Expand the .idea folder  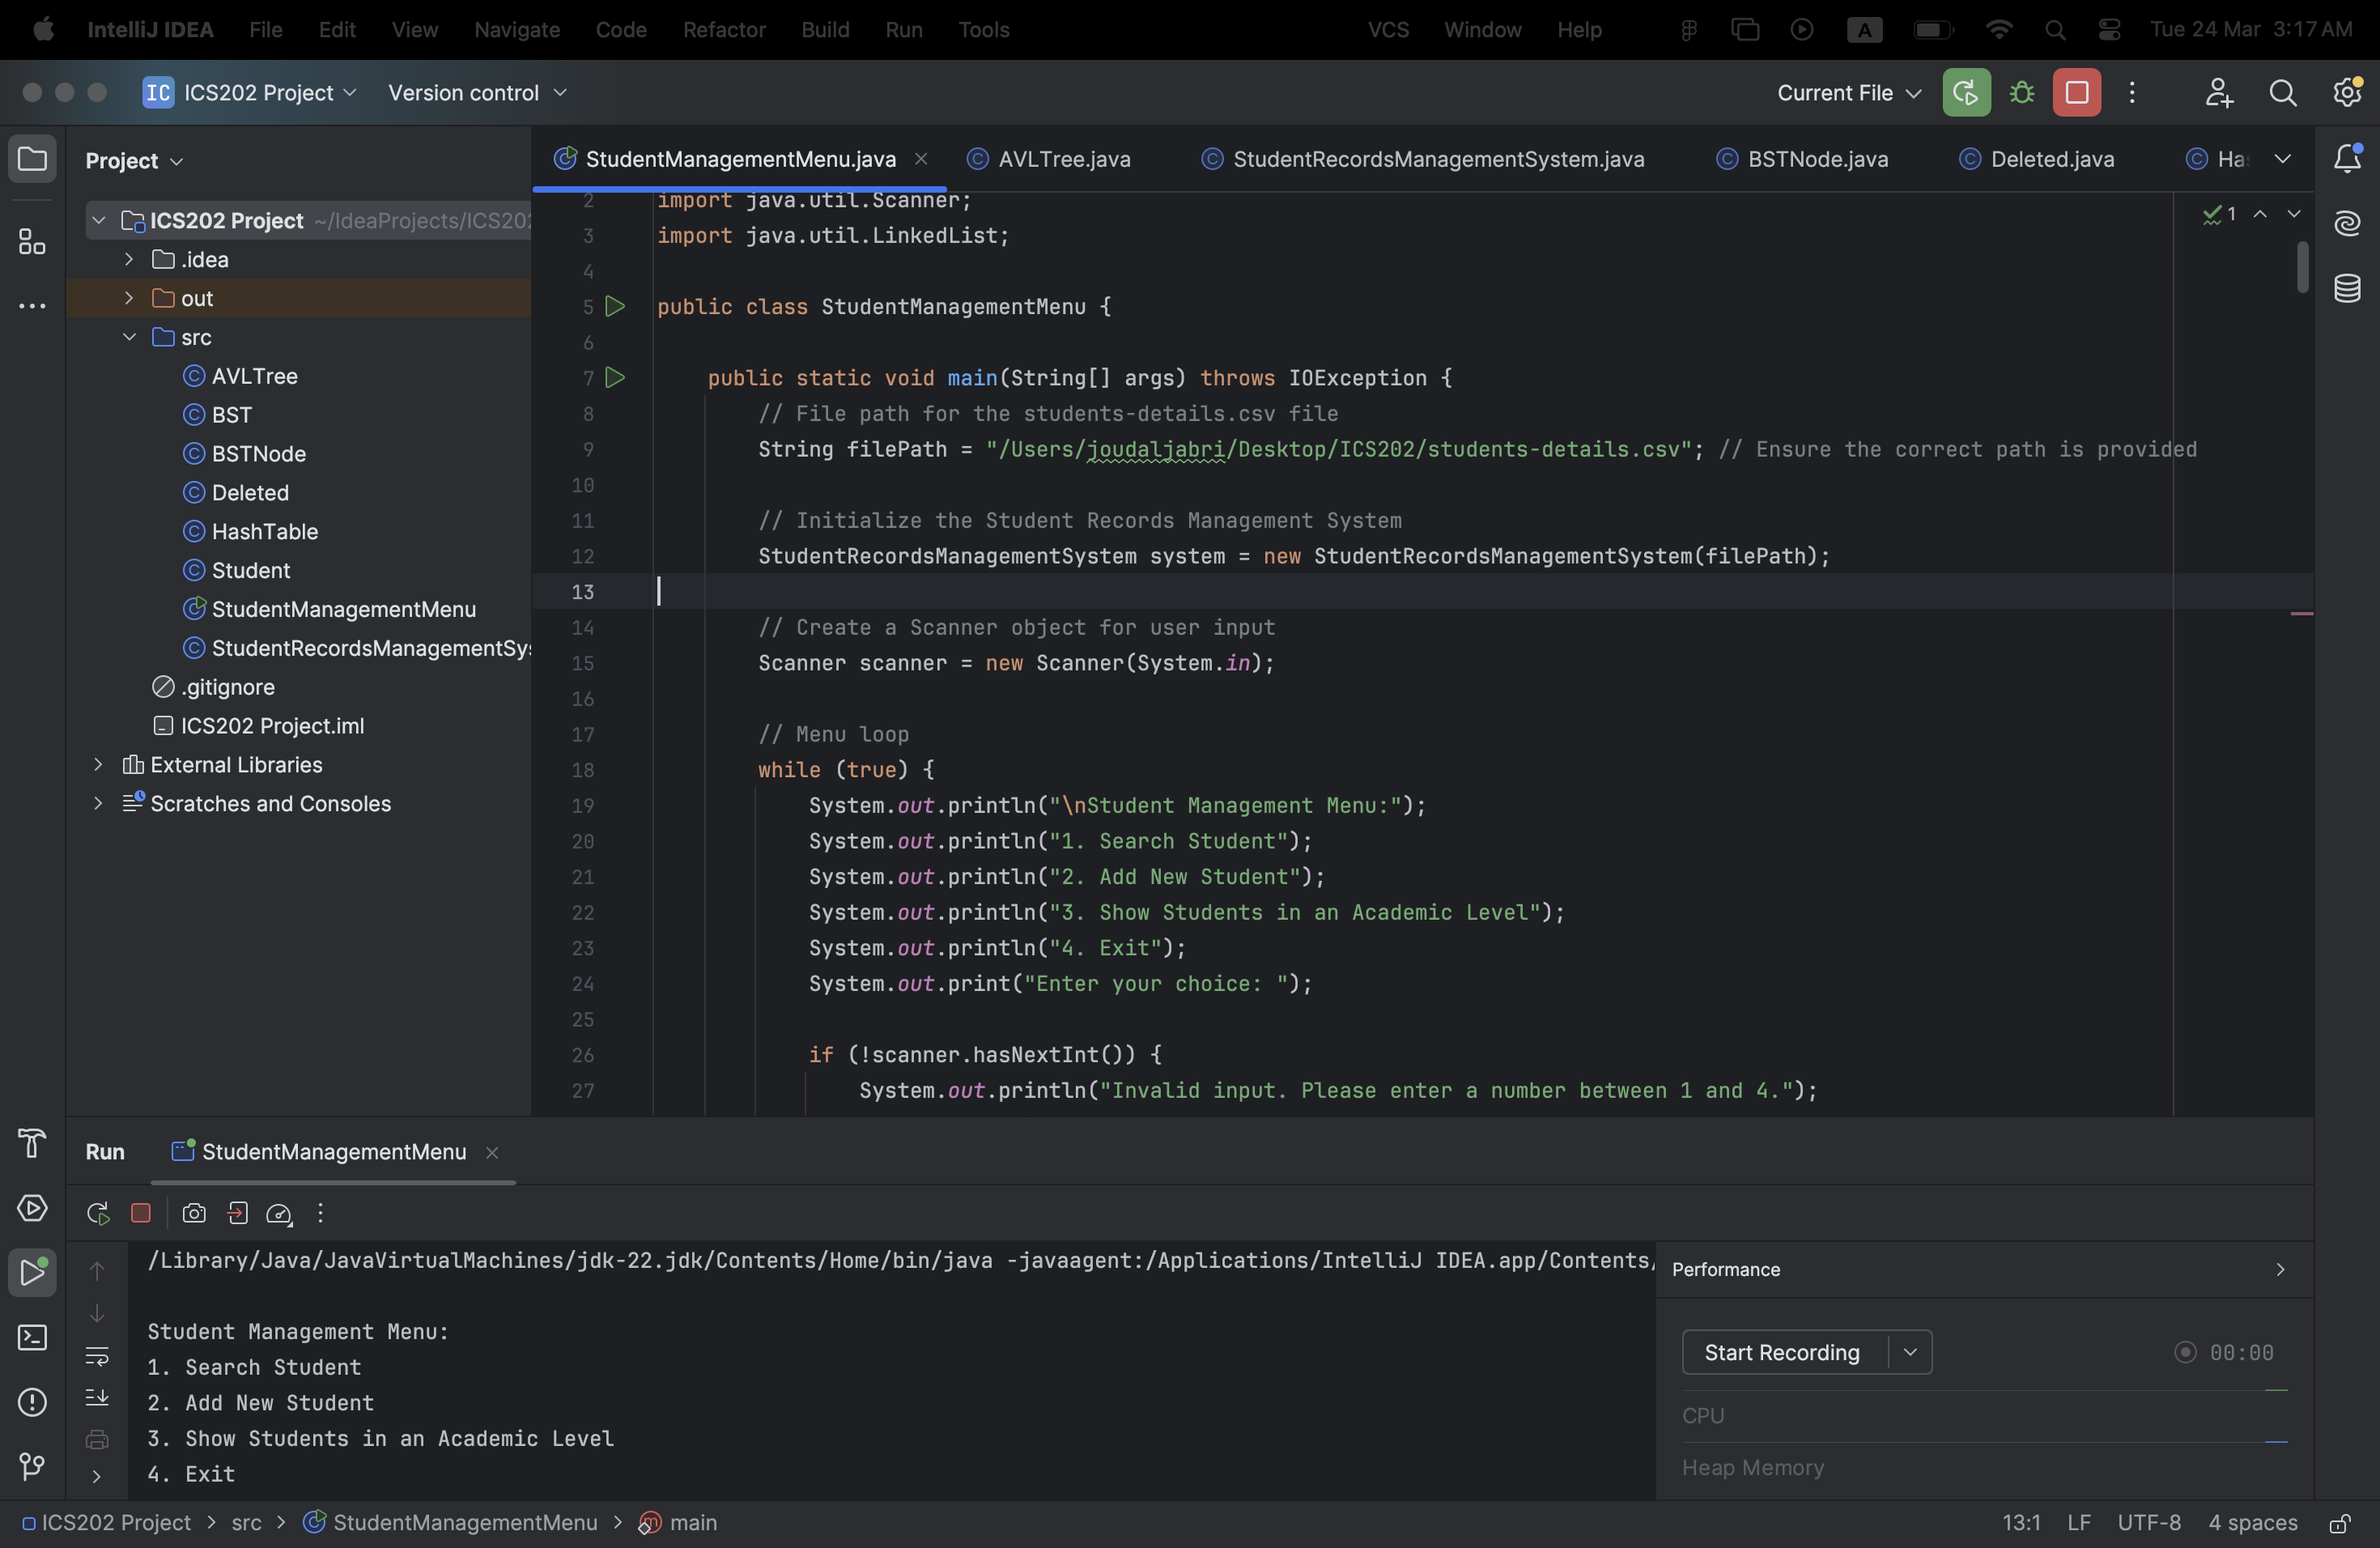coord(128,259)
